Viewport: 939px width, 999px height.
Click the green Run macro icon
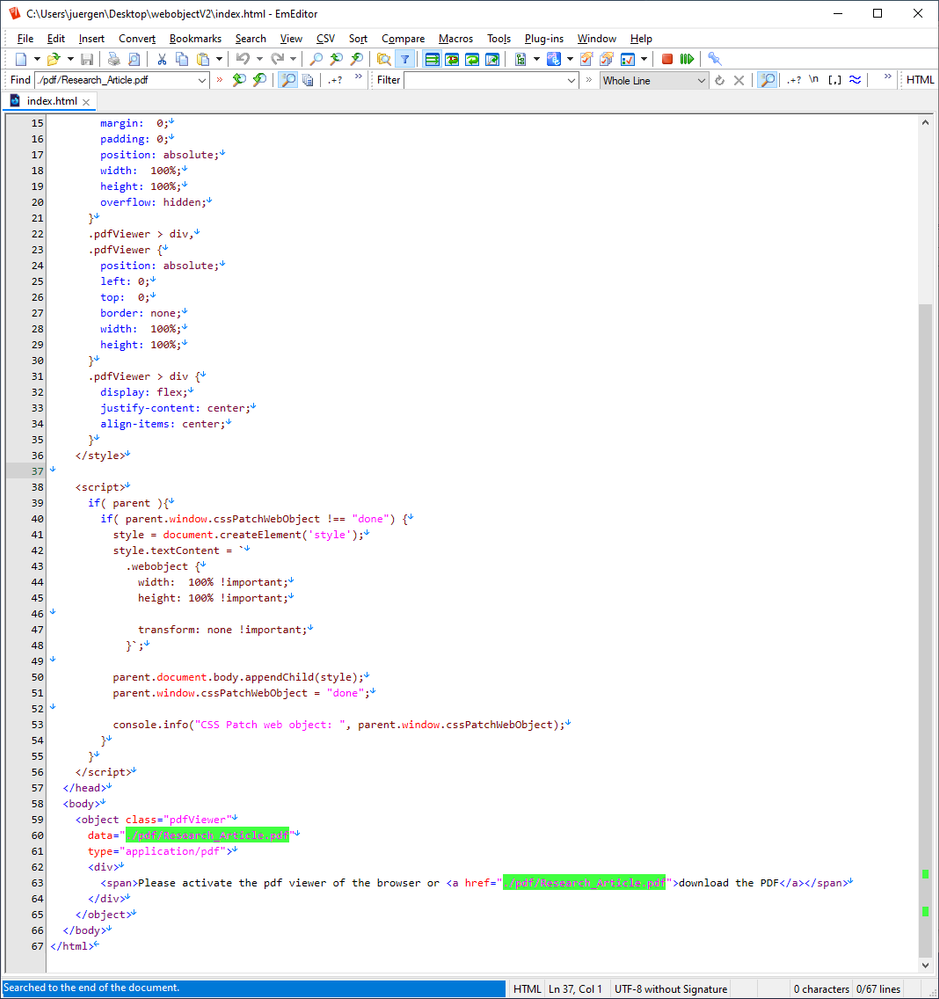point(687,59)
